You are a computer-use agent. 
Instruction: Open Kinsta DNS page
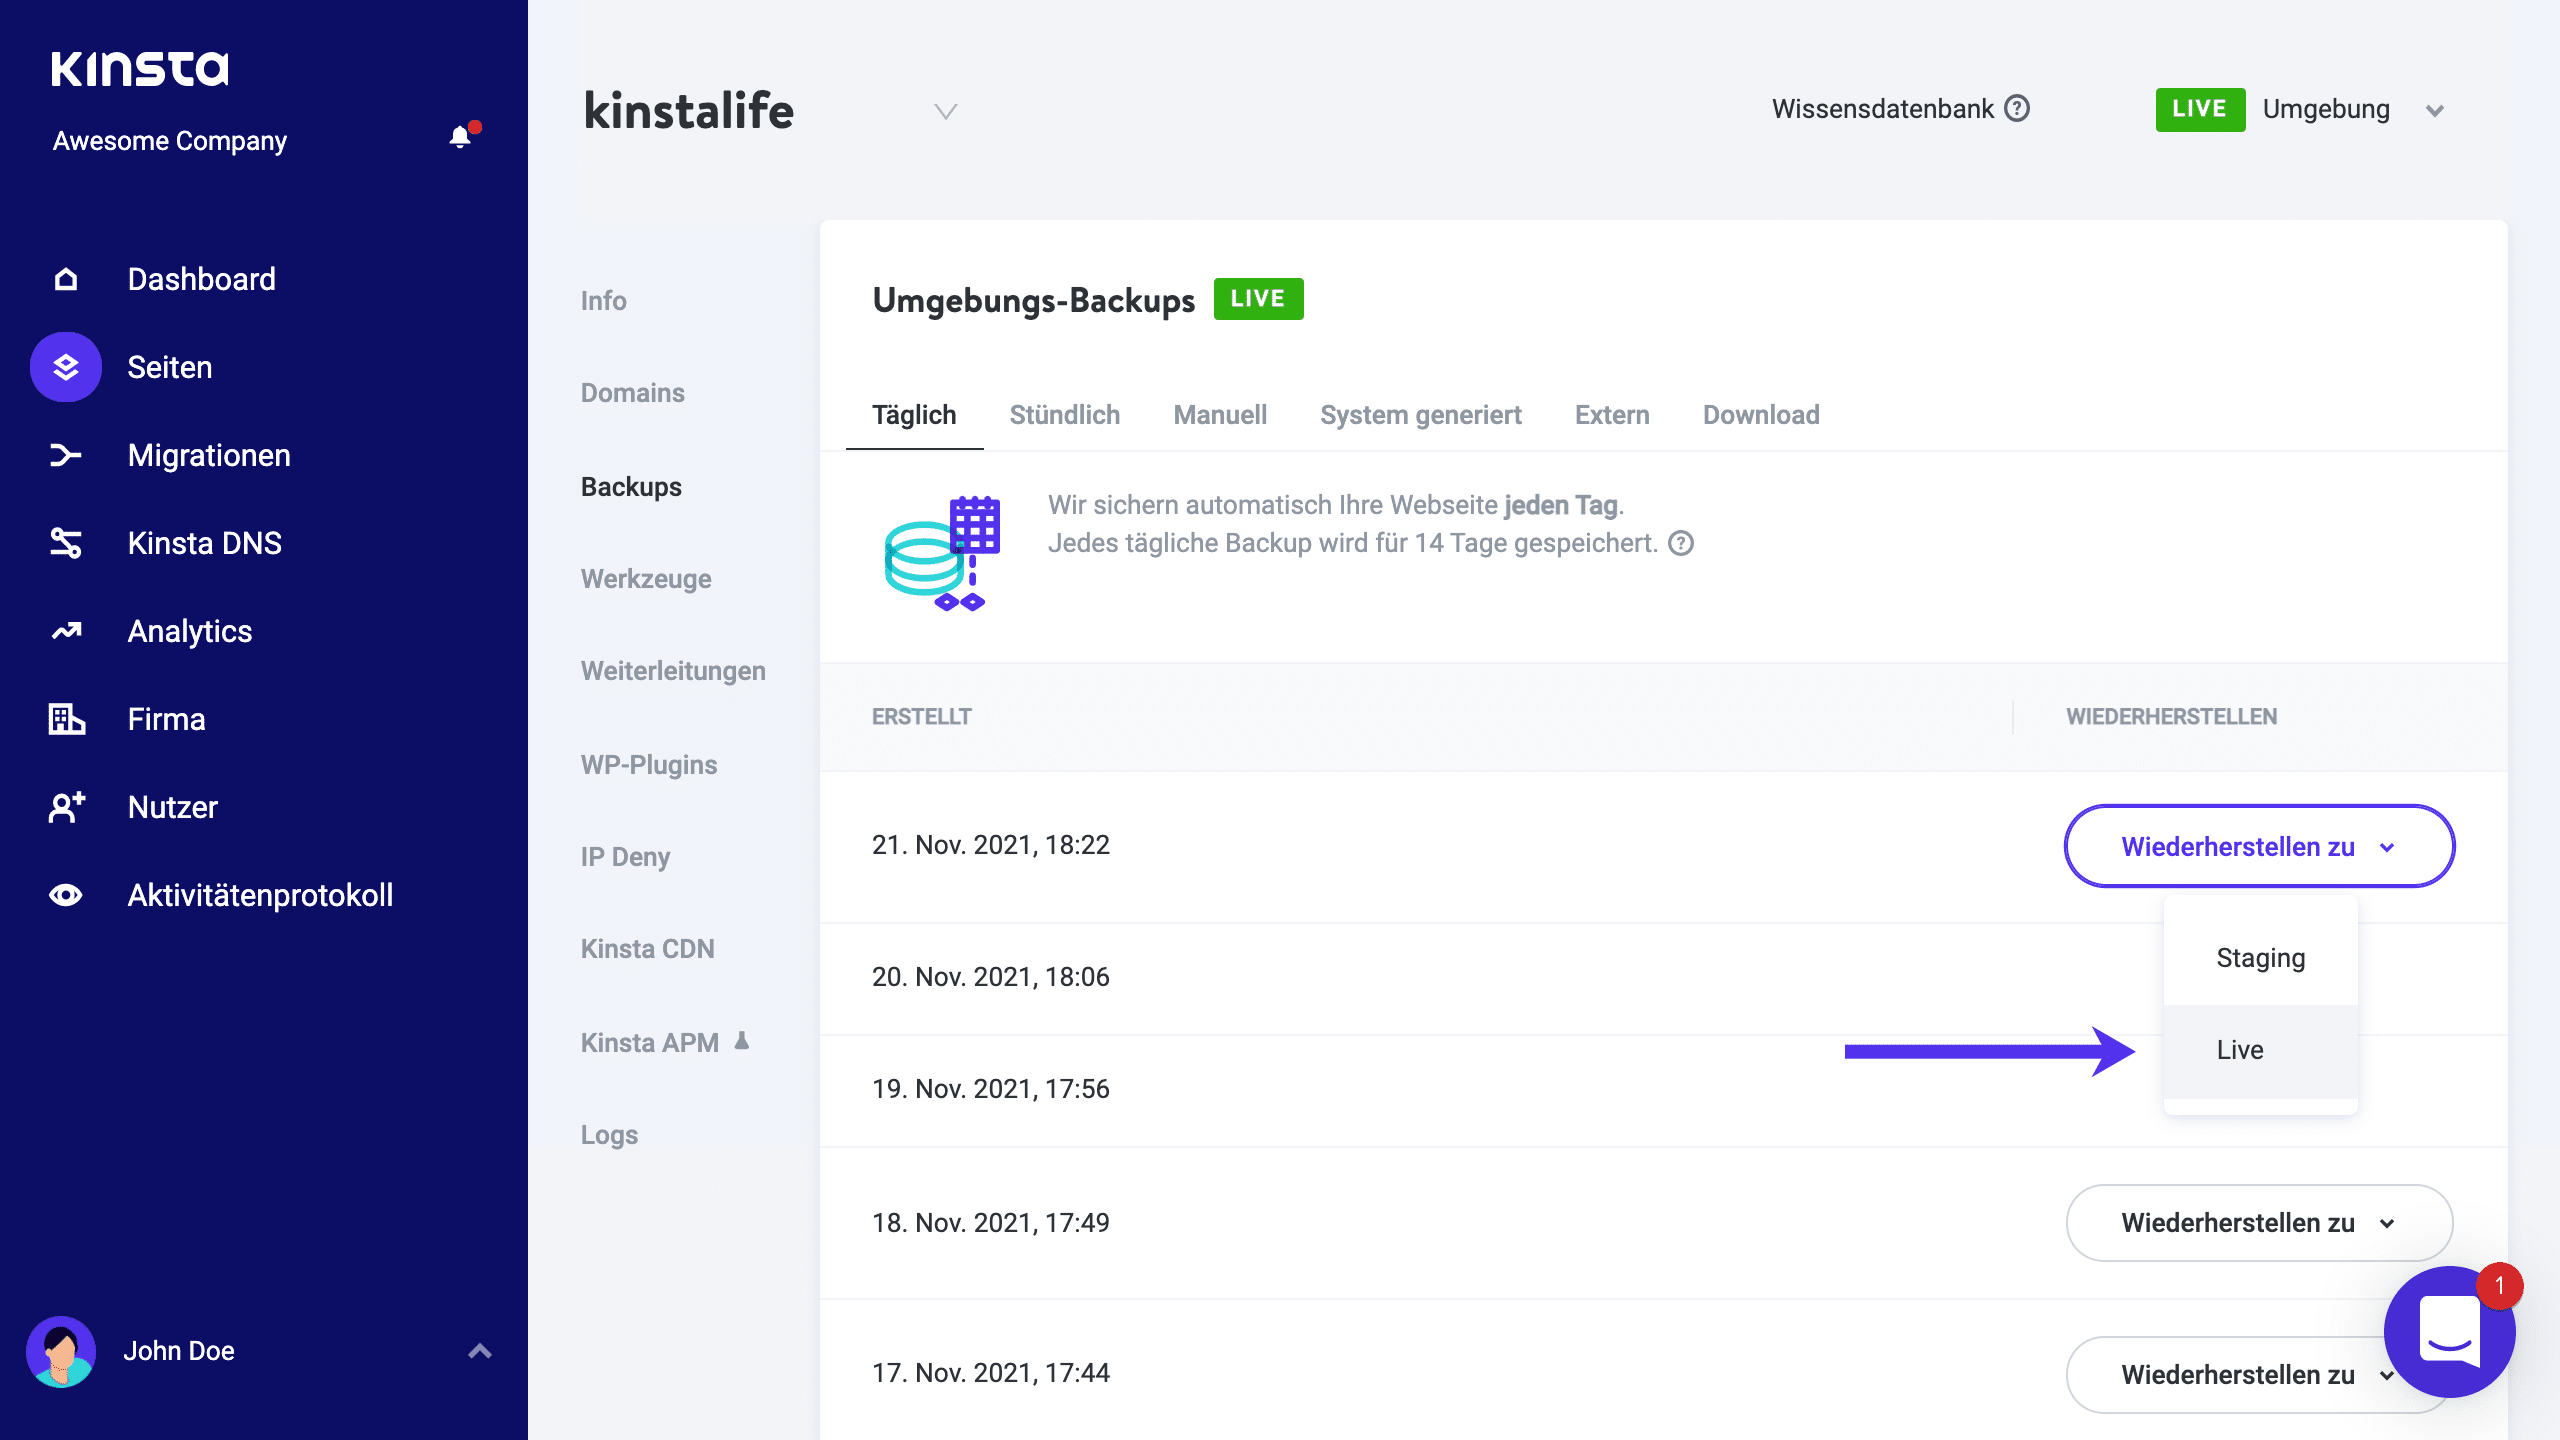(x=205, y=543)
